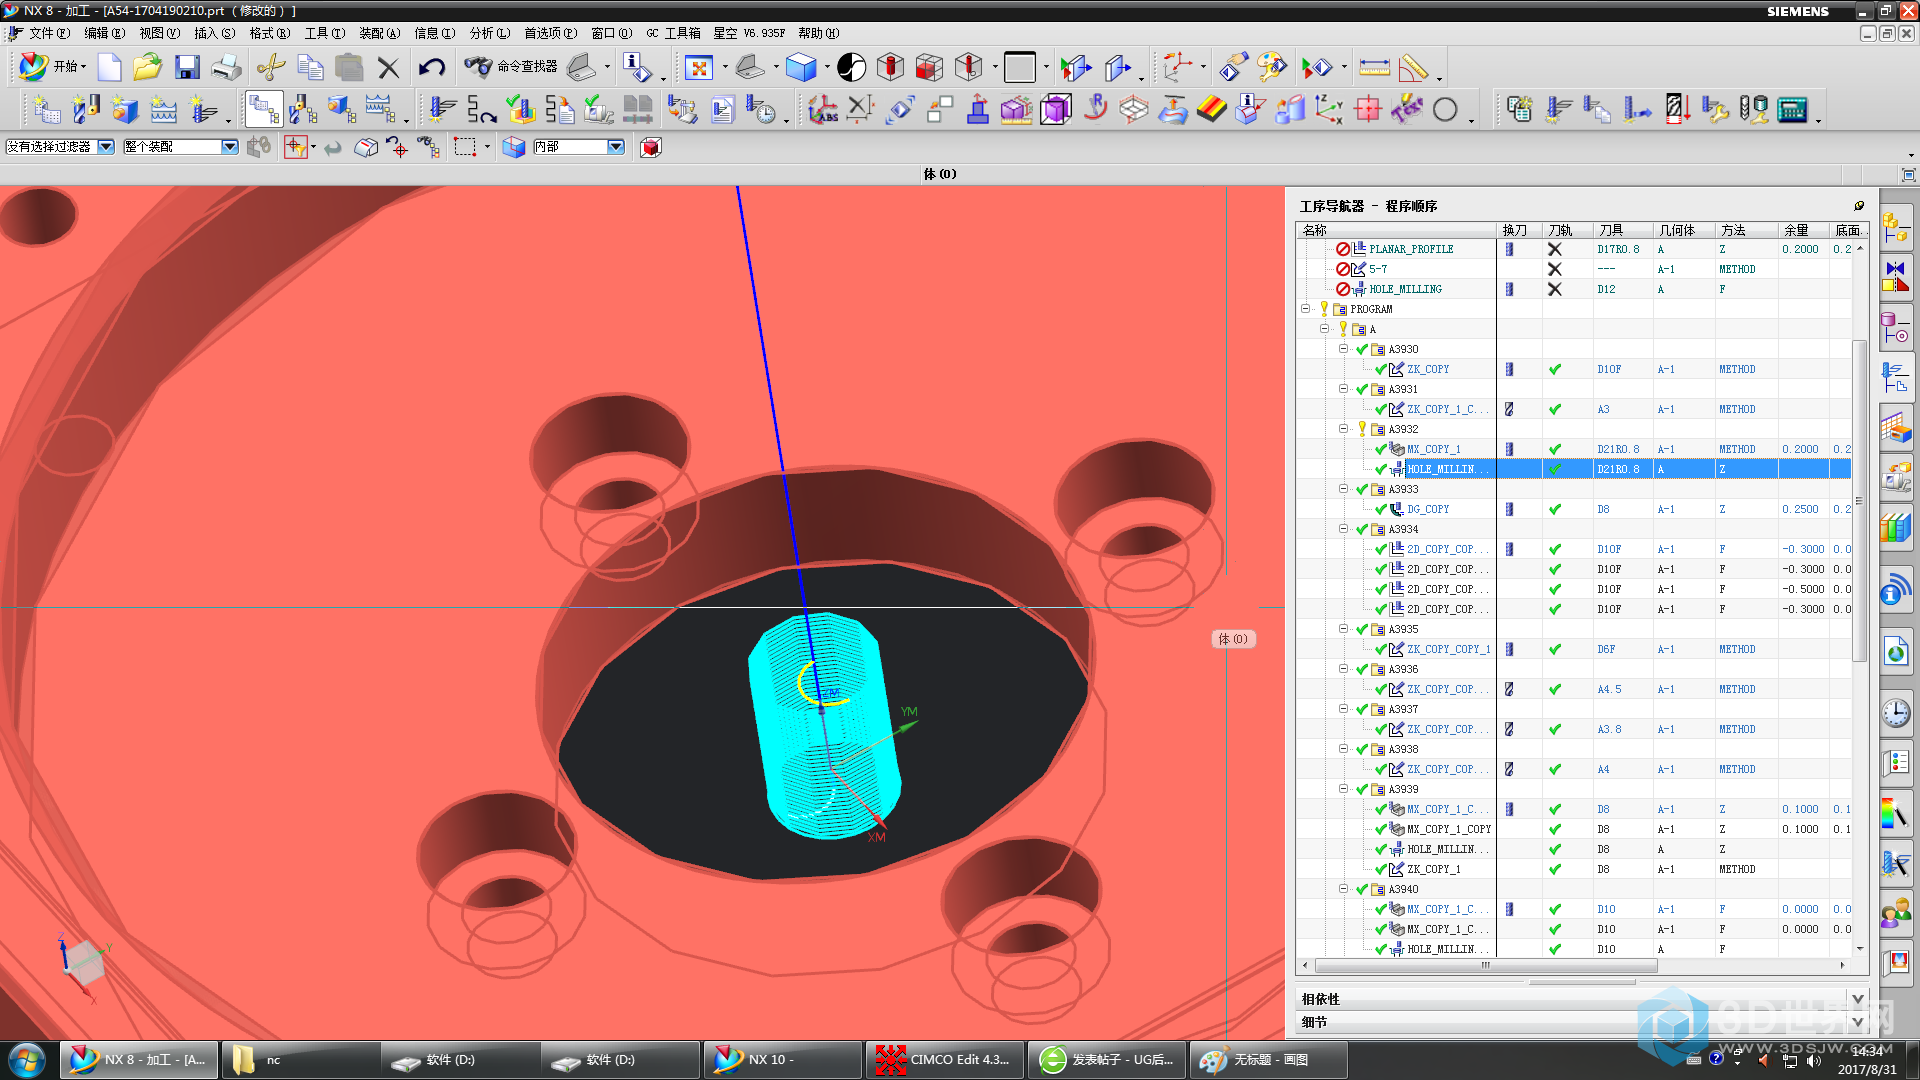
Task: Click the Save floppy disk icon
Action: click(187, 67)
